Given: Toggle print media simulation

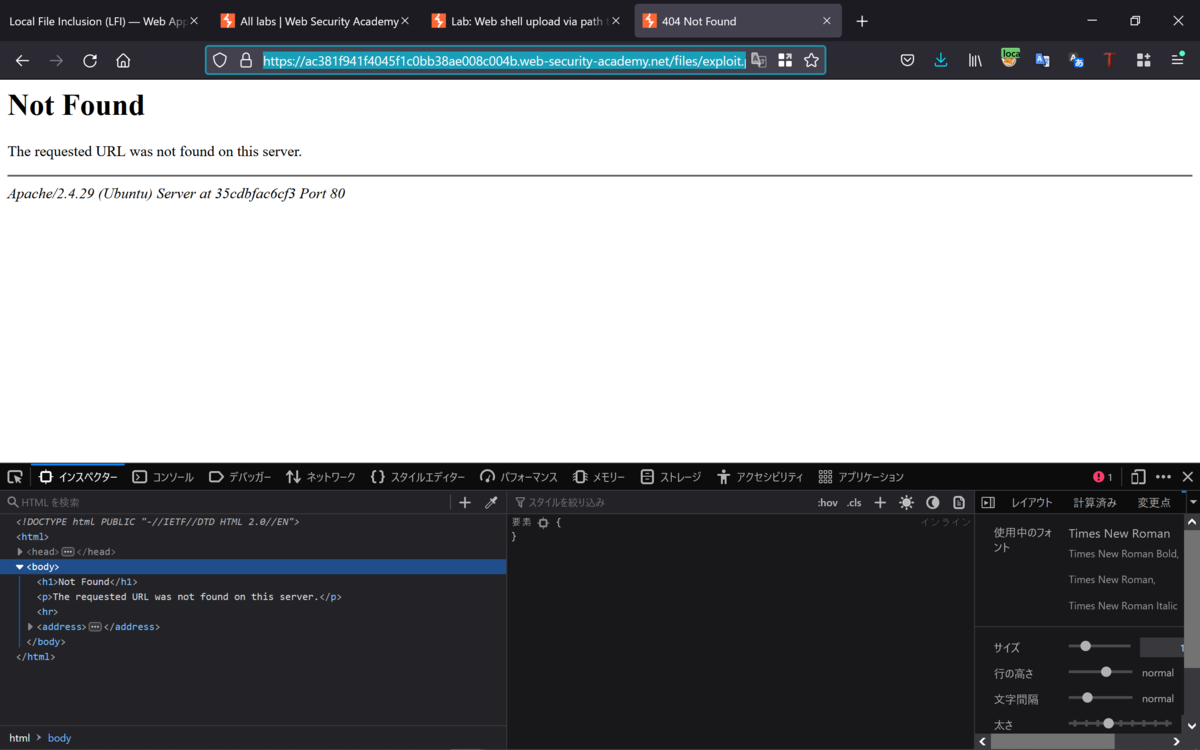Looking at the screenshot, I should tap(958, 502).
